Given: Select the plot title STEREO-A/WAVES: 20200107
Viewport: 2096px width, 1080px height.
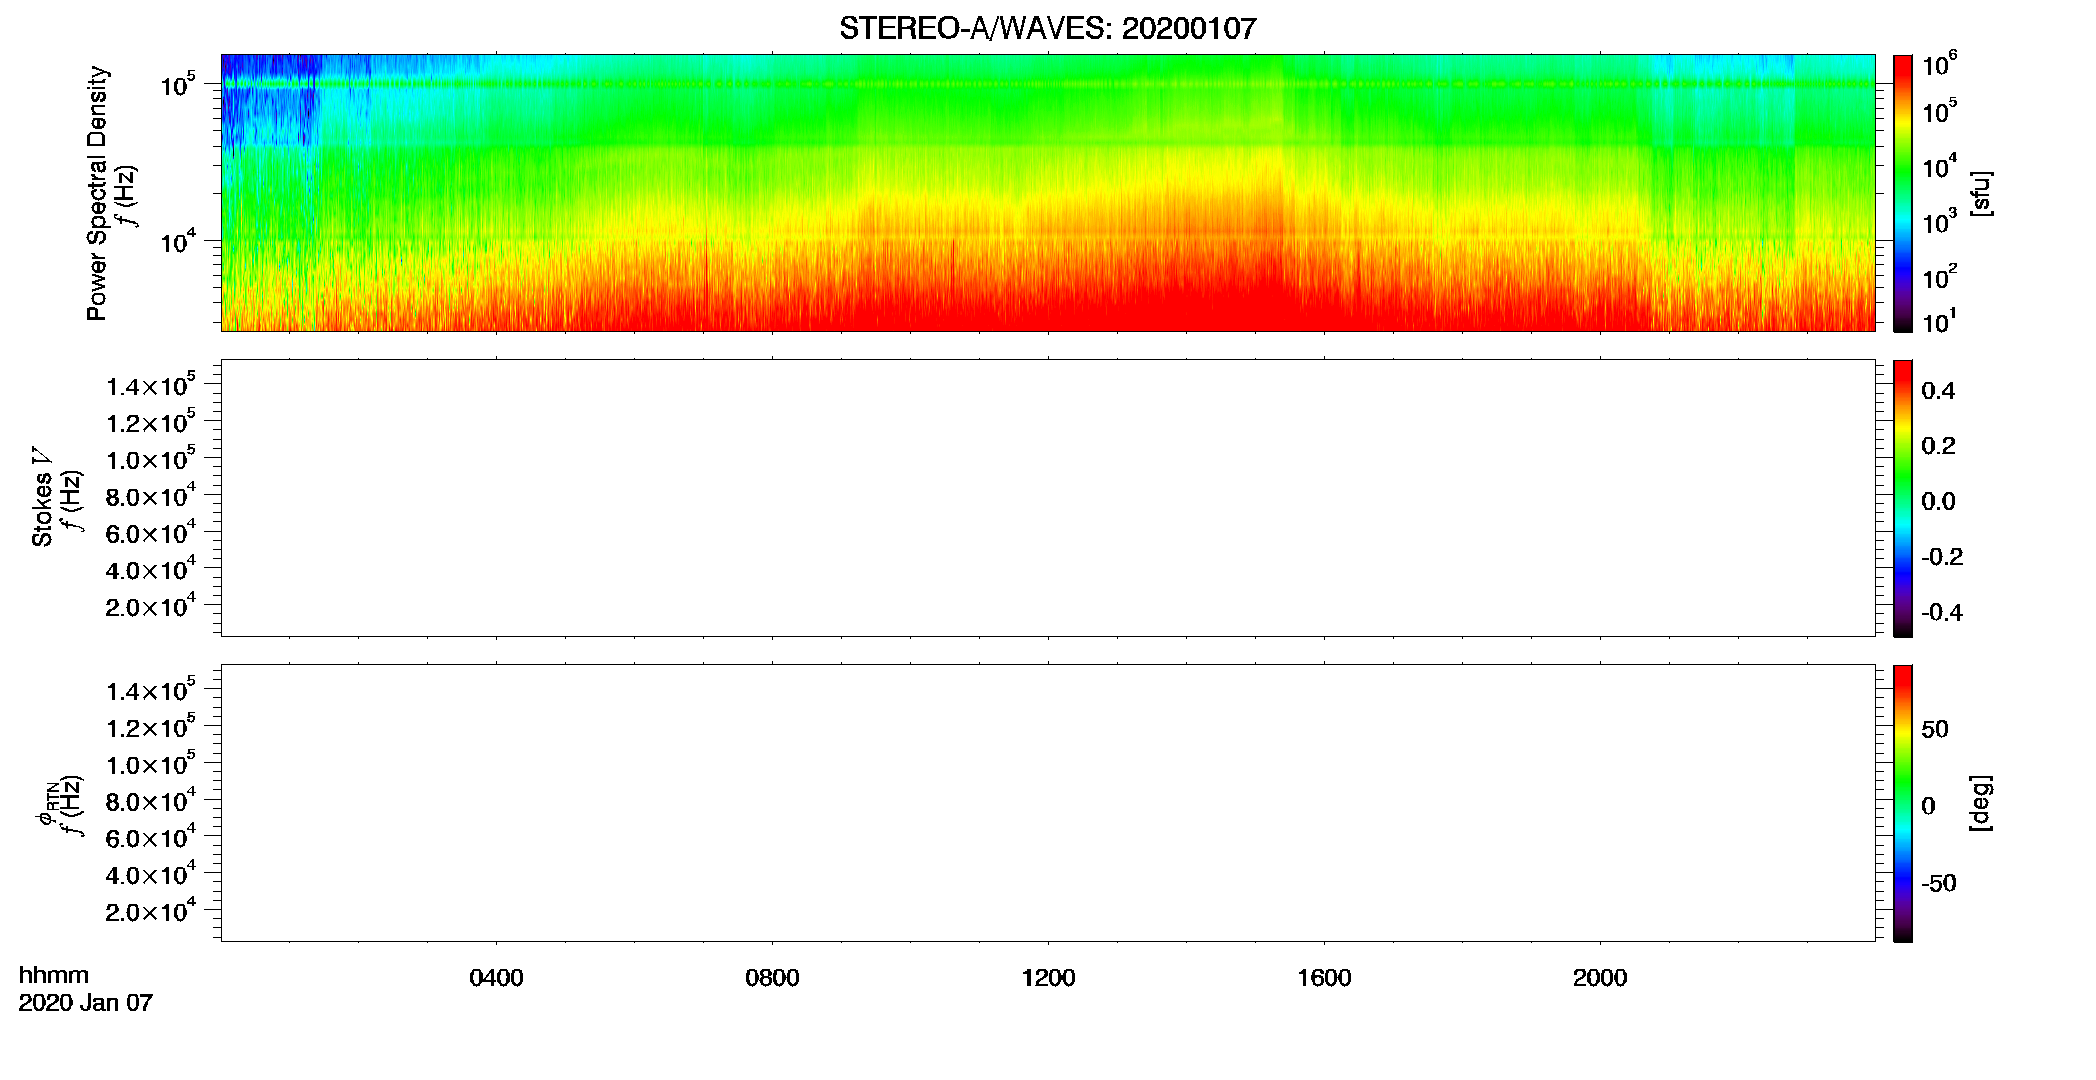Looking at the screenshot, I should coord(1048,29).
